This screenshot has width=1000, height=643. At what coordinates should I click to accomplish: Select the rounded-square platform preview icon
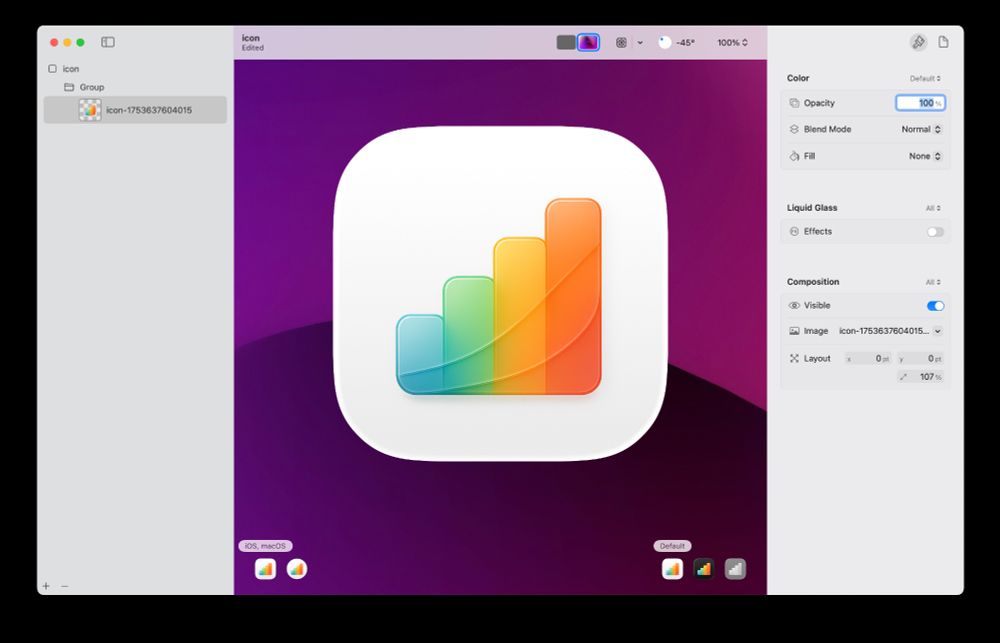tap(265, 569)
